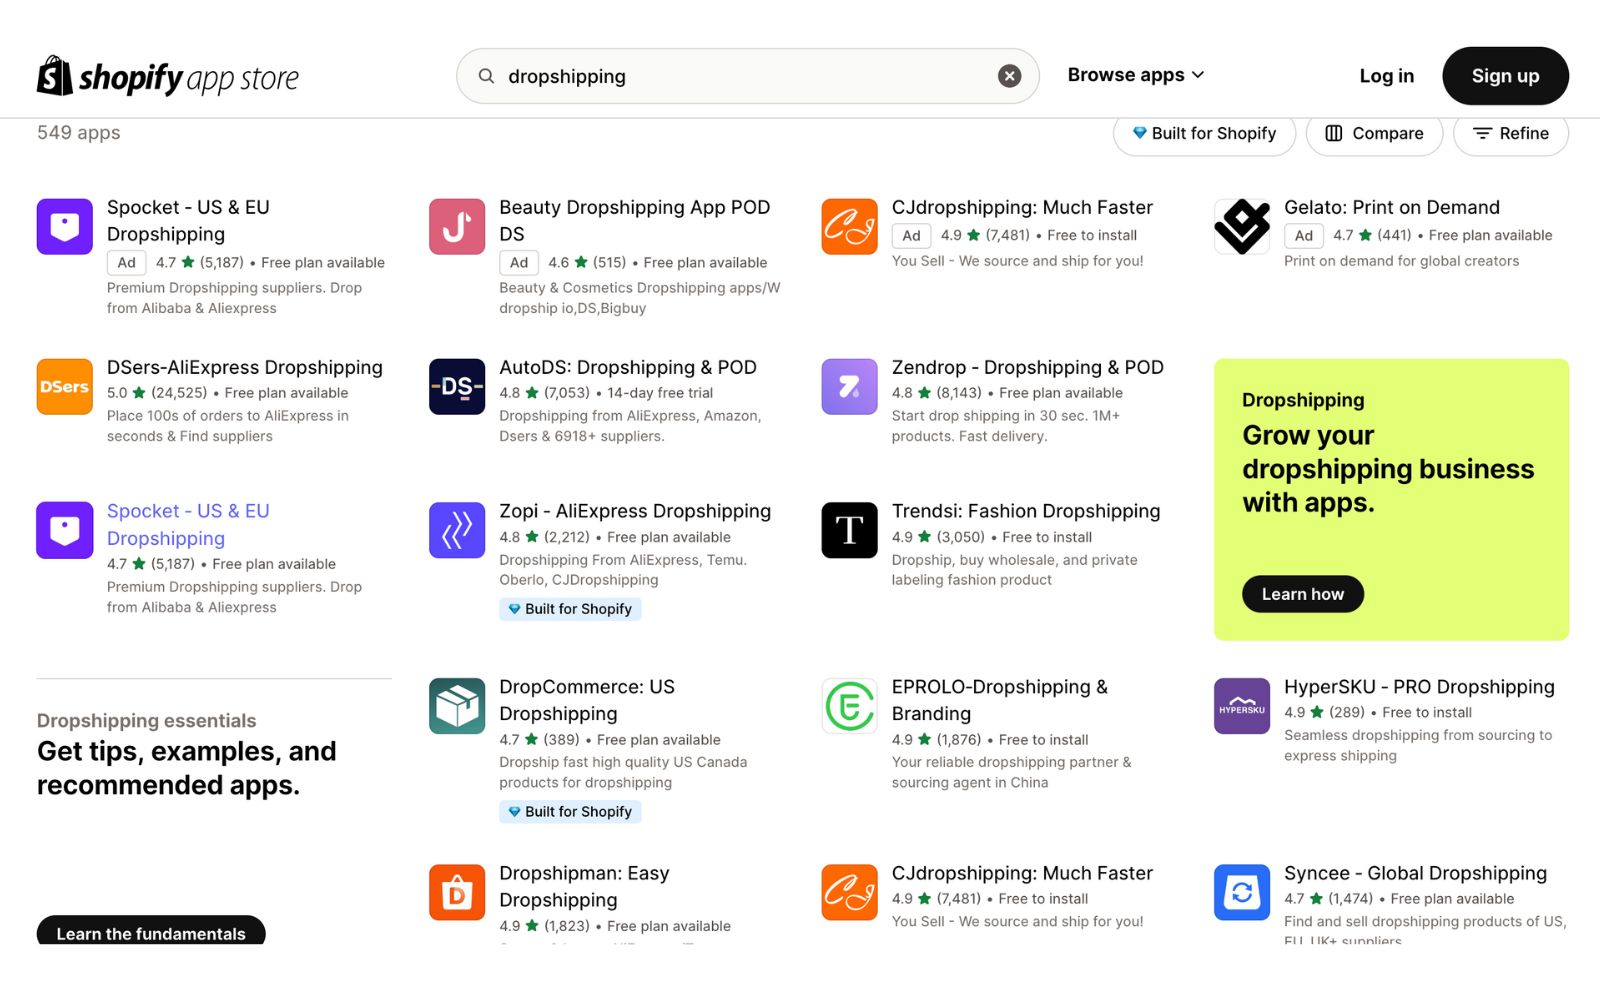Viewport: 1600px width, 1000px height.
Task: Open Beauty Dropshipping App POD DS link
Action: tap(635, 220)
